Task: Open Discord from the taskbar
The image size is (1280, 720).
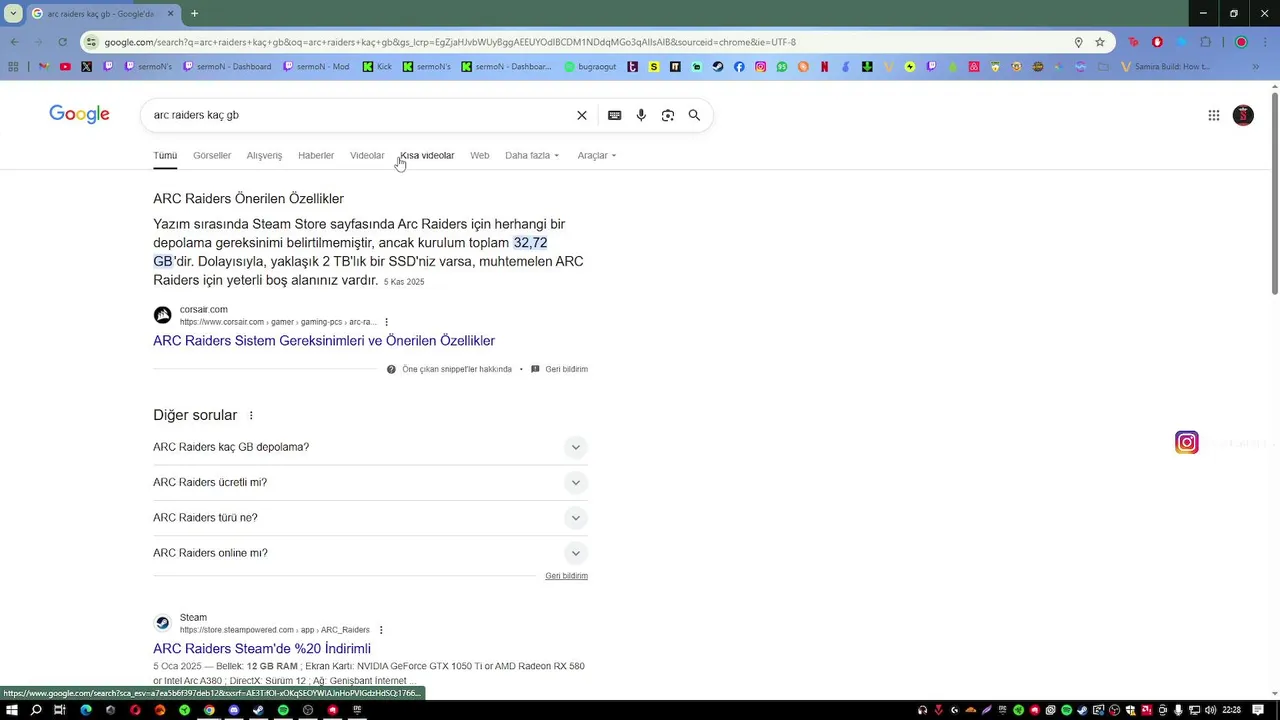Action: click(233, 710)
